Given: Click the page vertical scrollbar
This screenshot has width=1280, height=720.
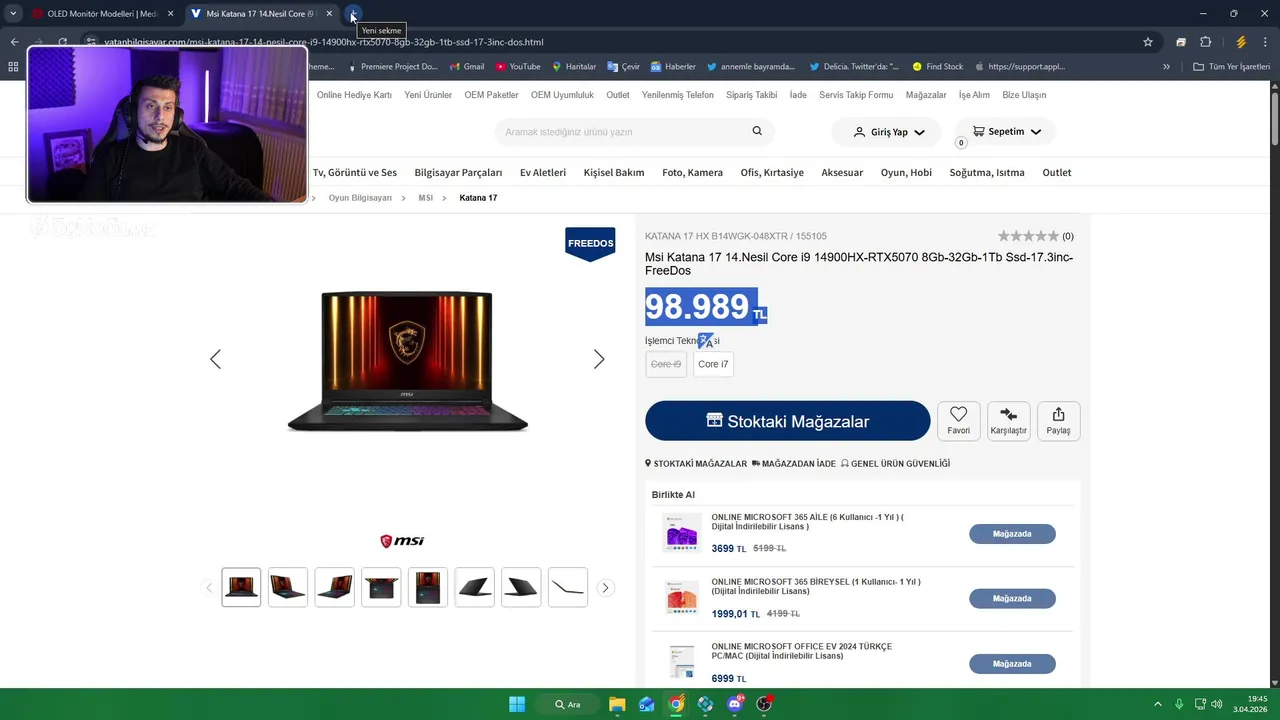Looking at the screenshot, I should click(x=1274, y=120).
